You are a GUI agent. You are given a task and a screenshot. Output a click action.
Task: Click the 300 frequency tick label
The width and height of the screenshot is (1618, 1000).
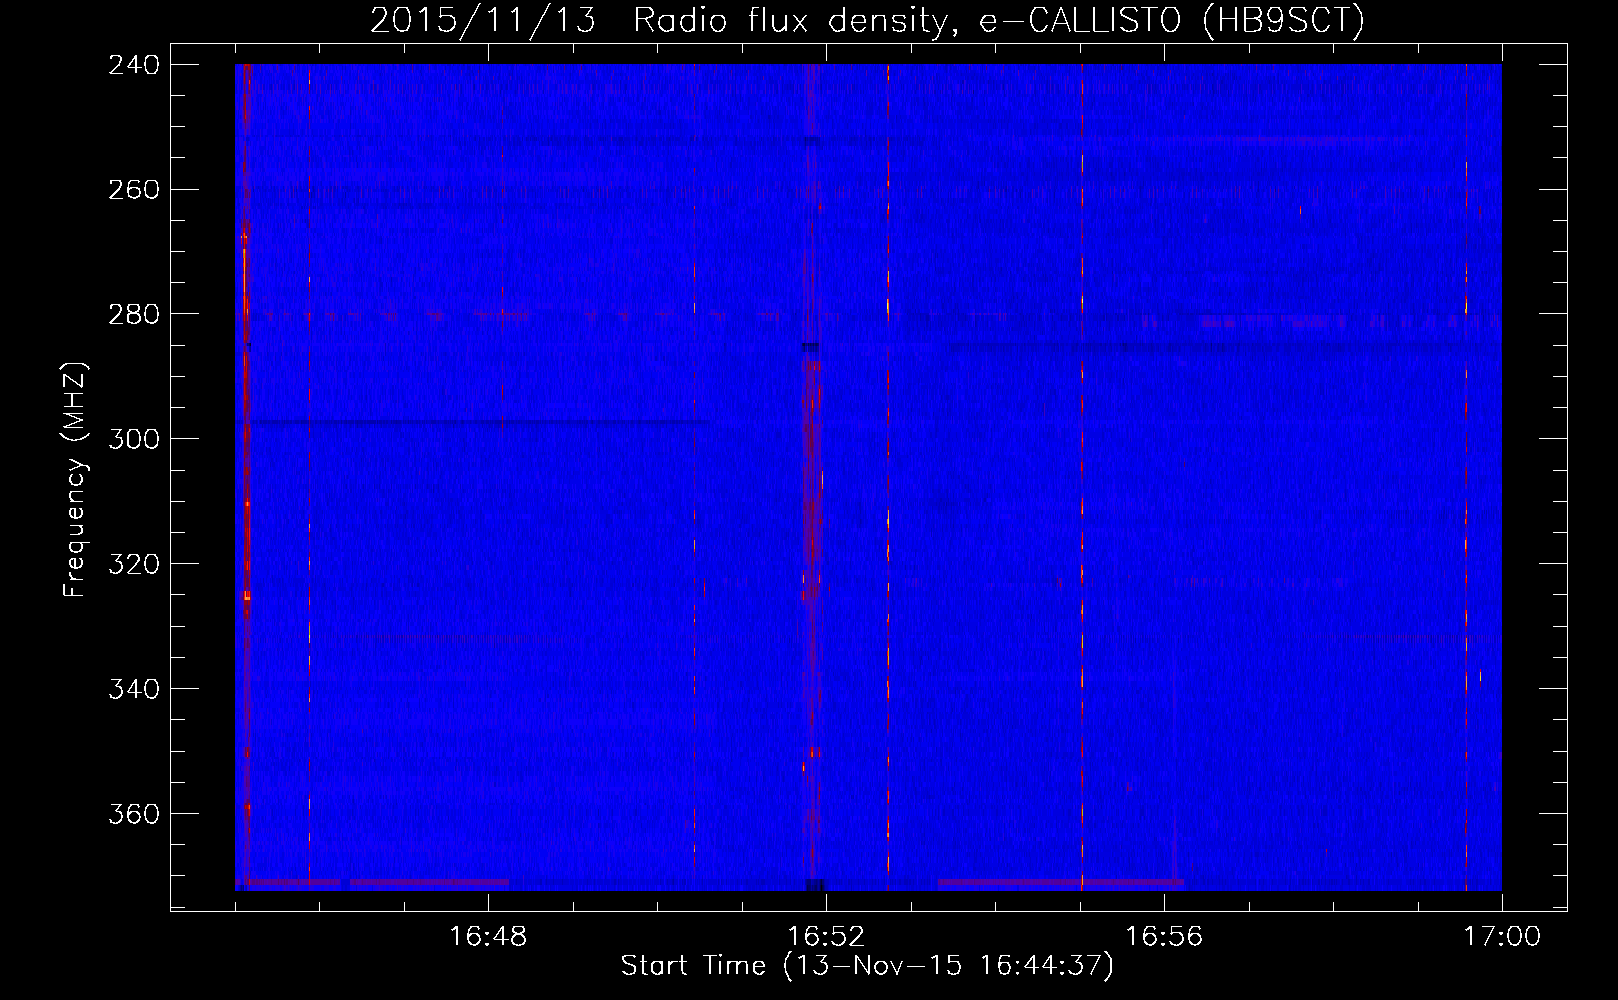coord(134,439)
